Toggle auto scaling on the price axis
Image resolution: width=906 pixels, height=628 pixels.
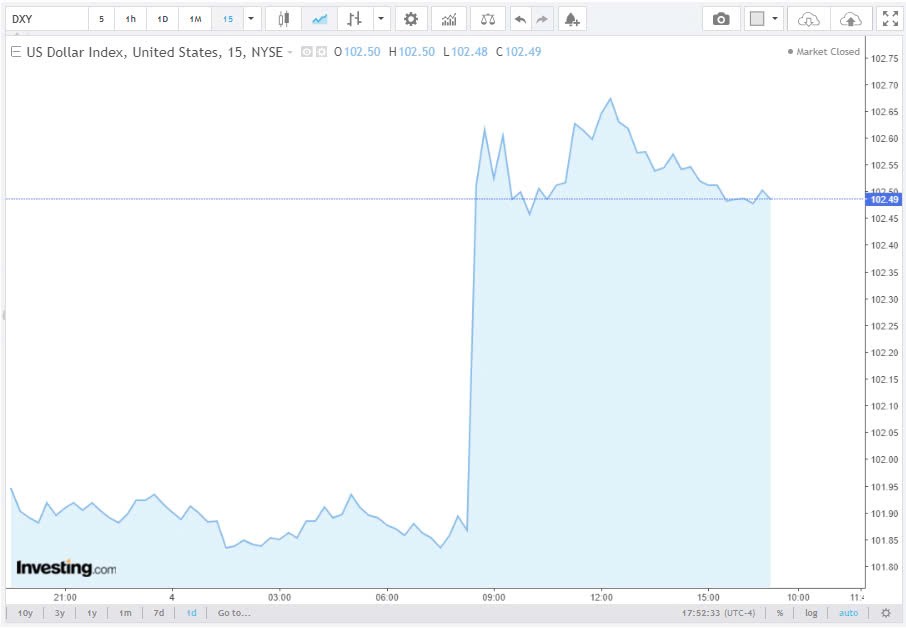point(848,612)
